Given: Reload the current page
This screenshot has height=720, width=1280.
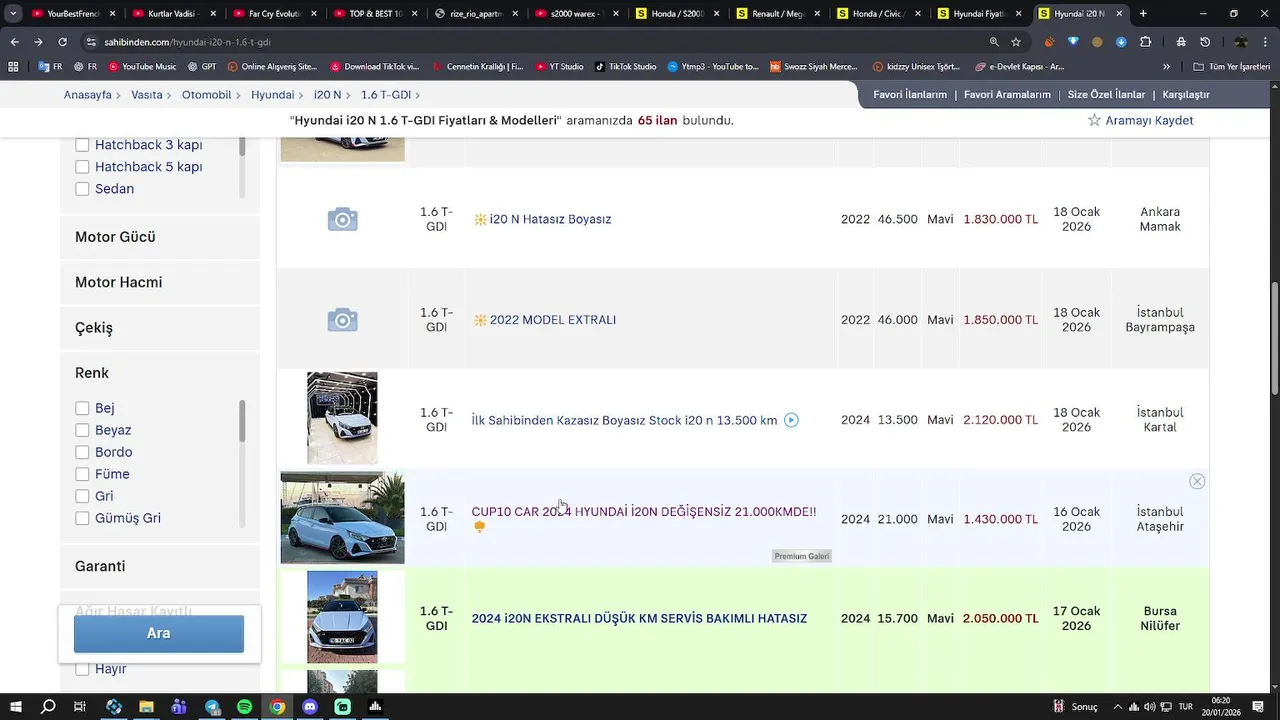Looking at the screenshot, I should coord(62,42).
